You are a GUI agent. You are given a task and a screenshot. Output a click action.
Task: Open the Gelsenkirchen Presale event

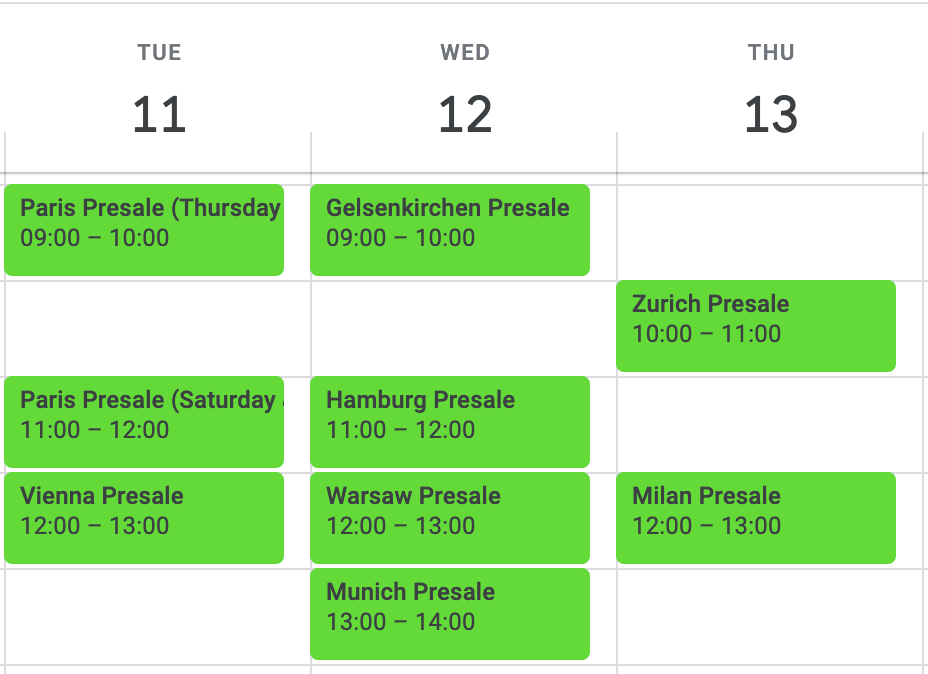[x=450, y=229]
